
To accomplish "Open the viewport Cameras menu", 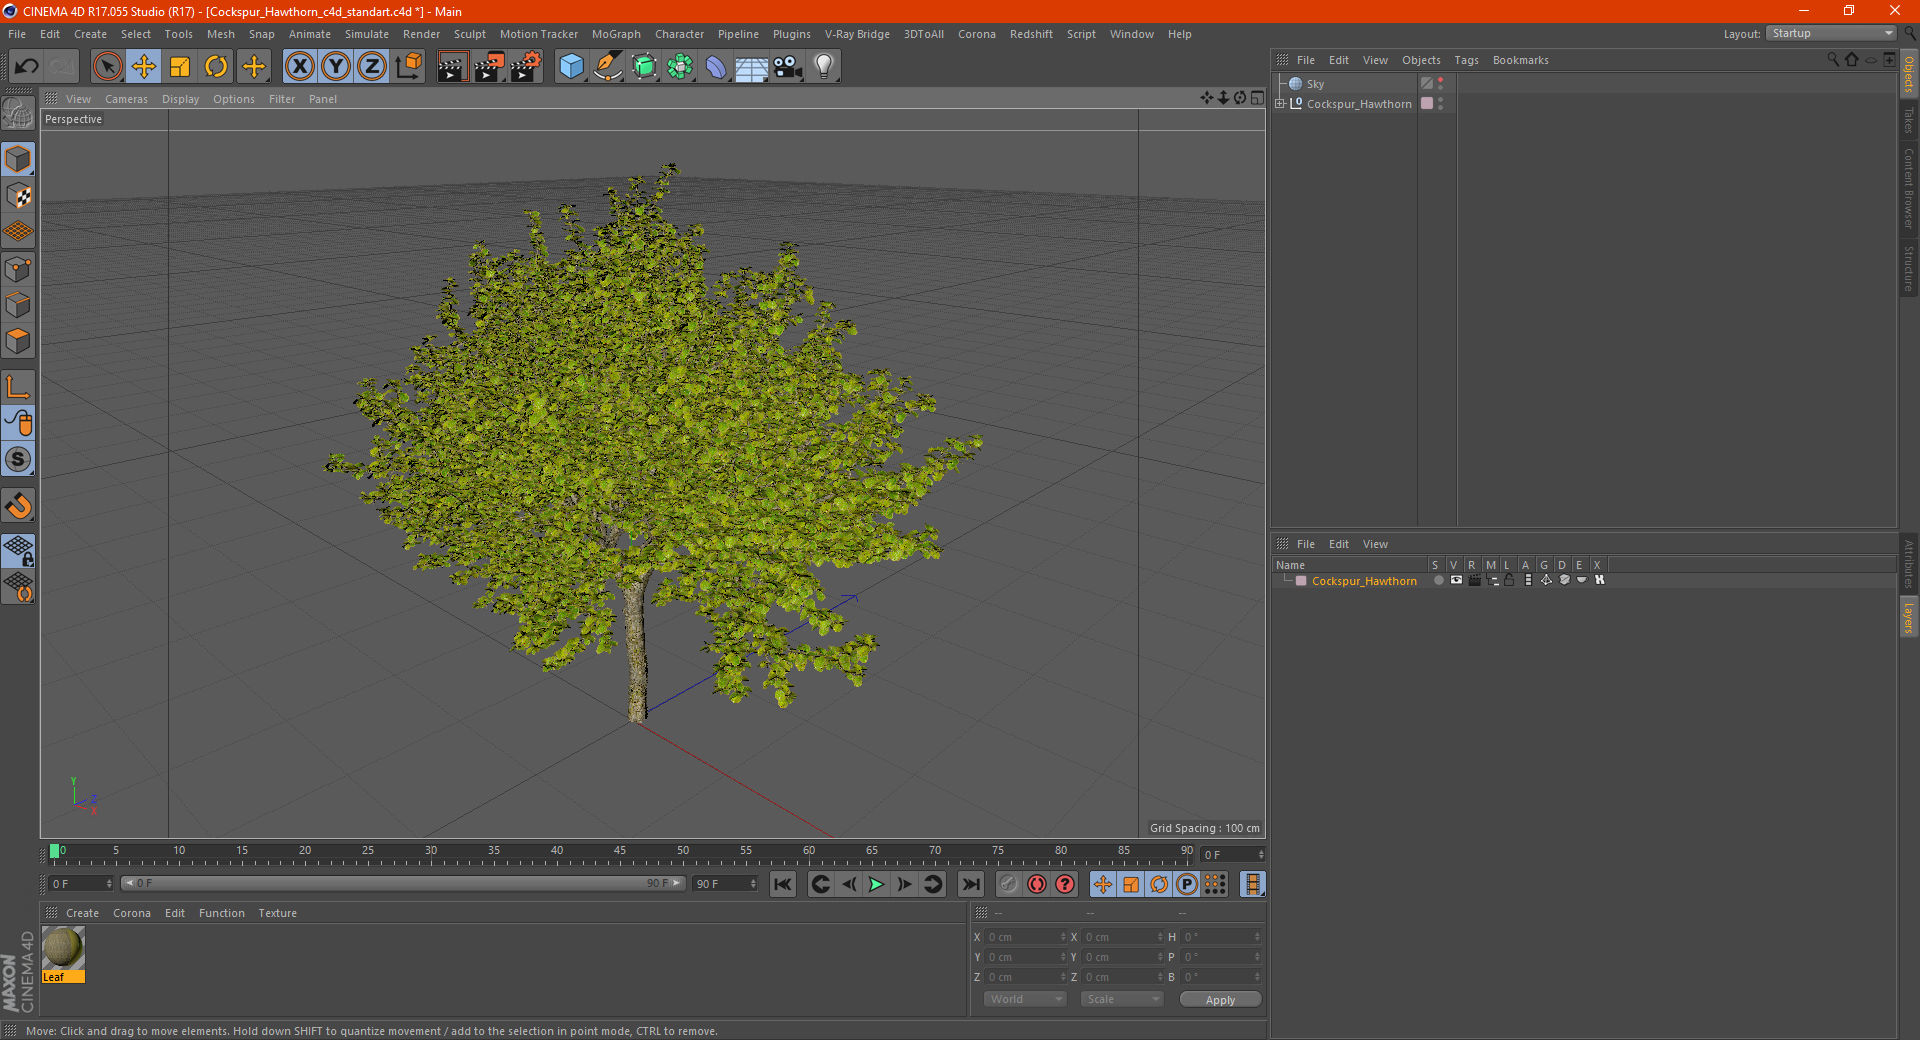I will tap(126, 99).
